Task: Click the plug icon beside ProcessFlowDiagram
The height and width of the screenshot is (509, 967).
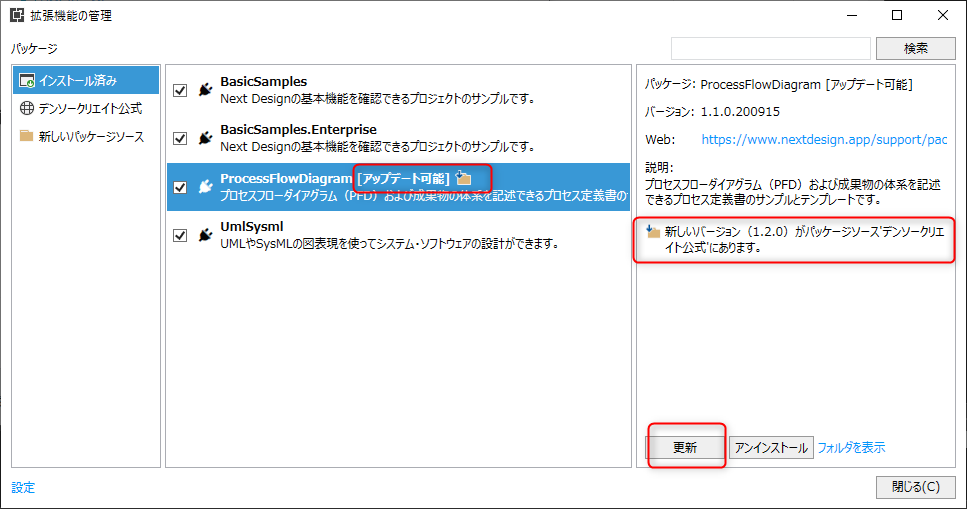Action: (205, 187)
